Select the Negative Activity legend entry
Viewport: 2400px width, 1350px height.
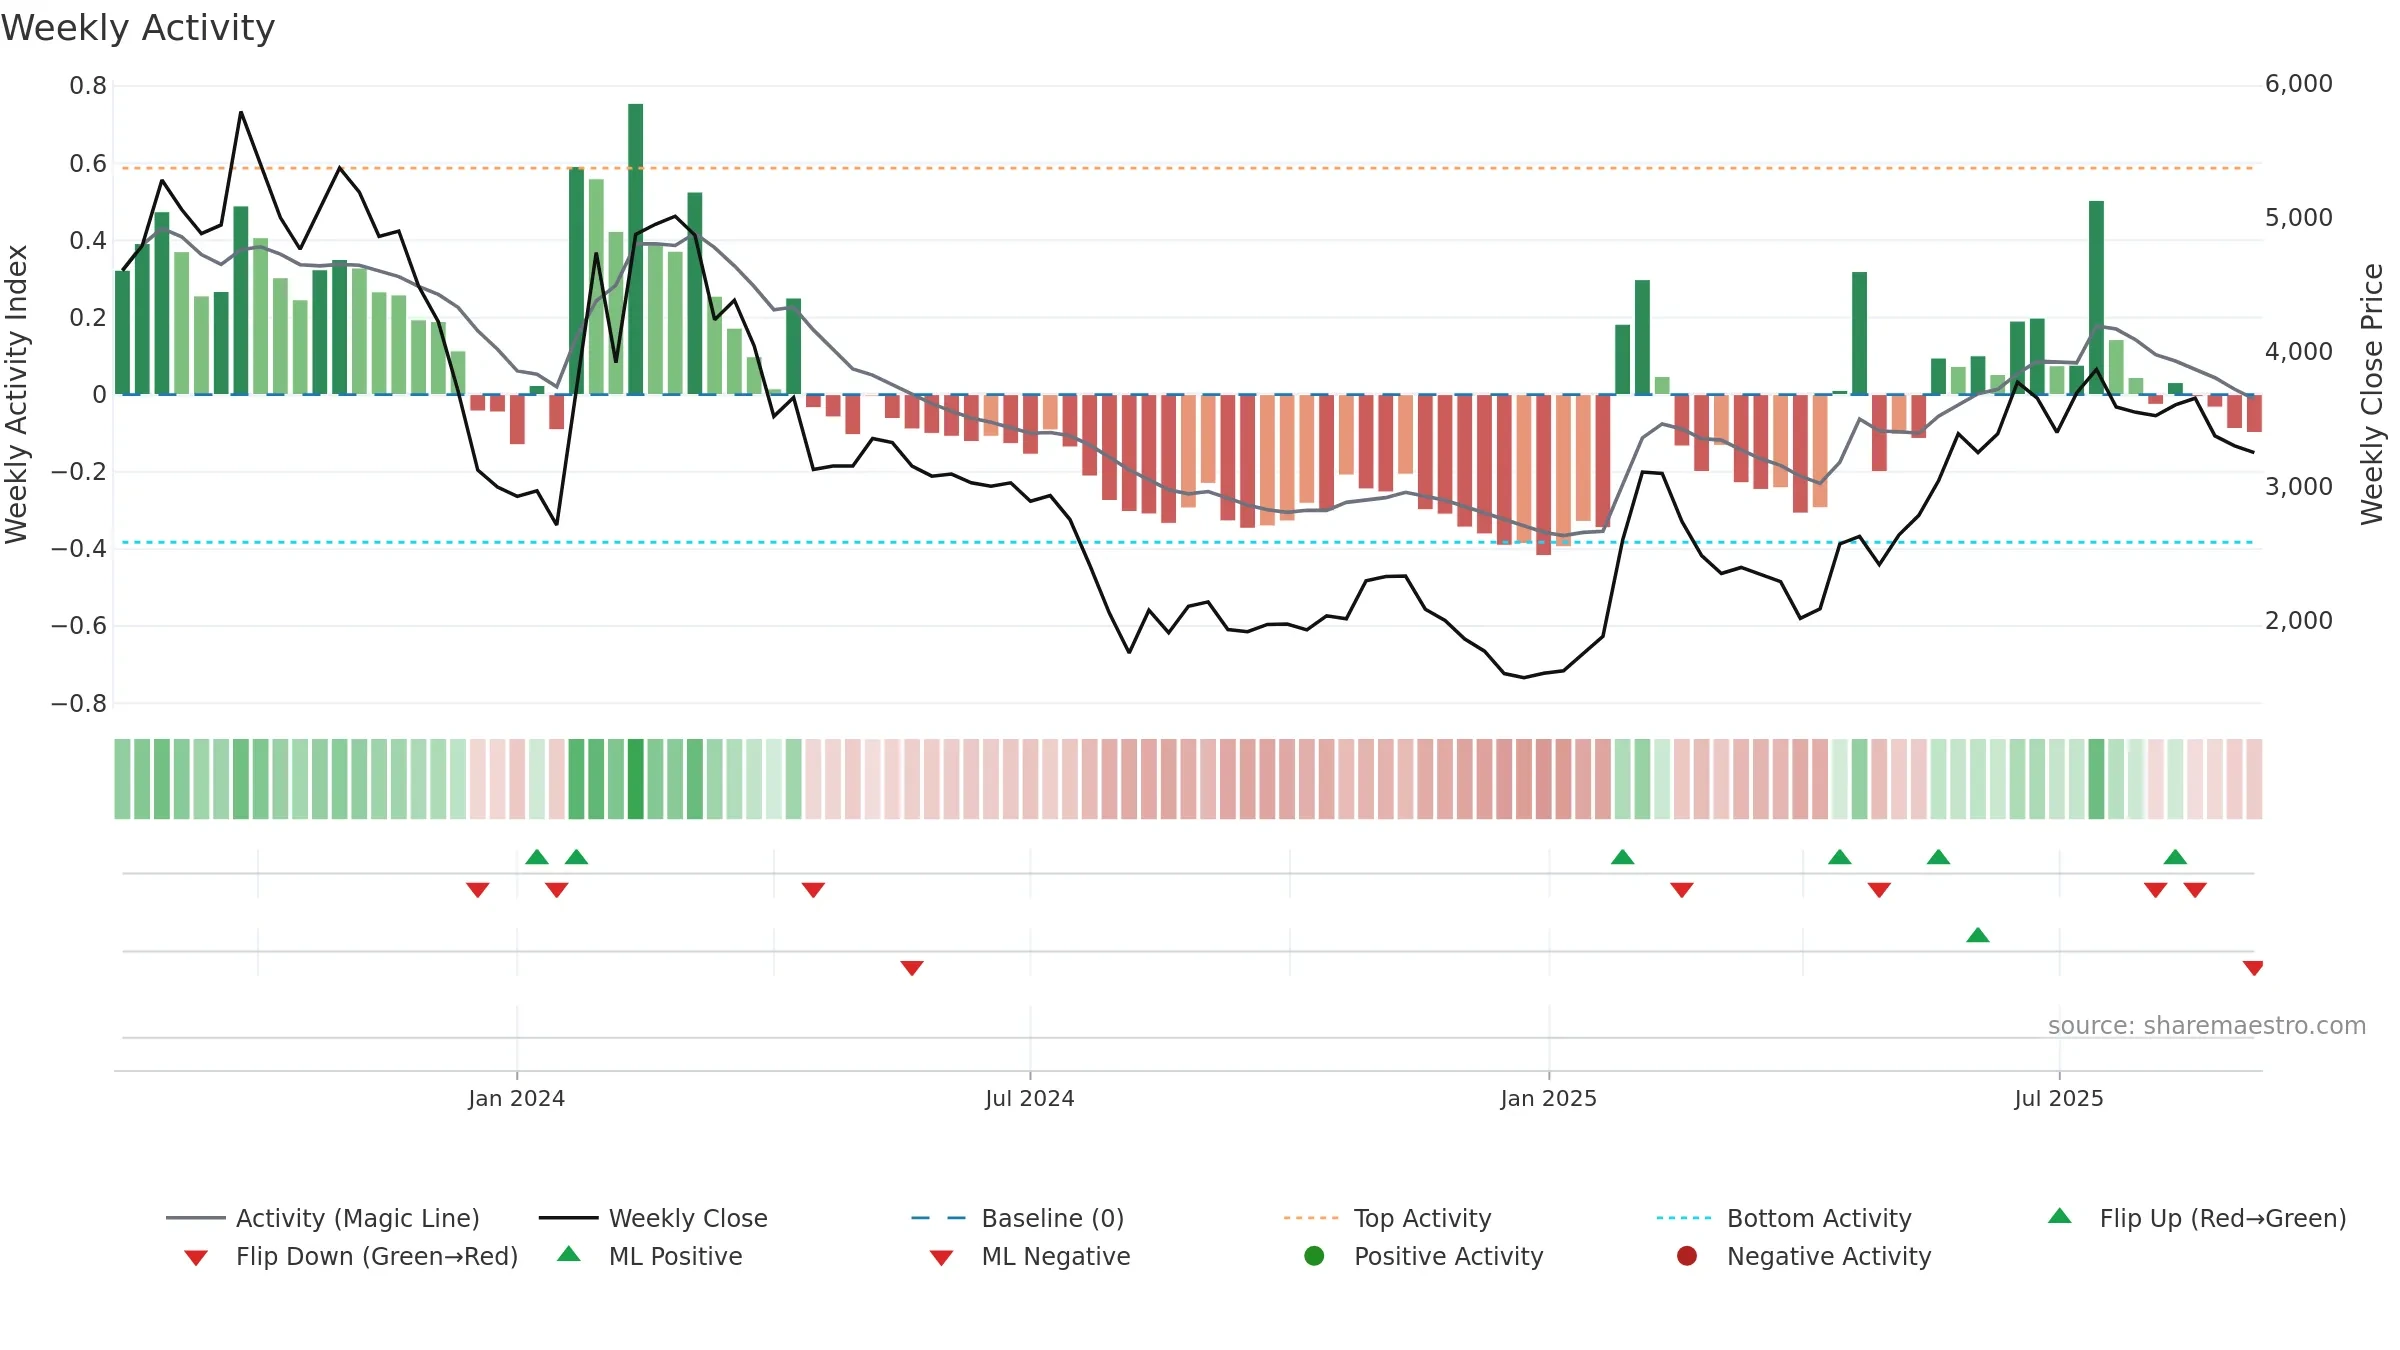pyautogui.click(x=1804, y=1256)
